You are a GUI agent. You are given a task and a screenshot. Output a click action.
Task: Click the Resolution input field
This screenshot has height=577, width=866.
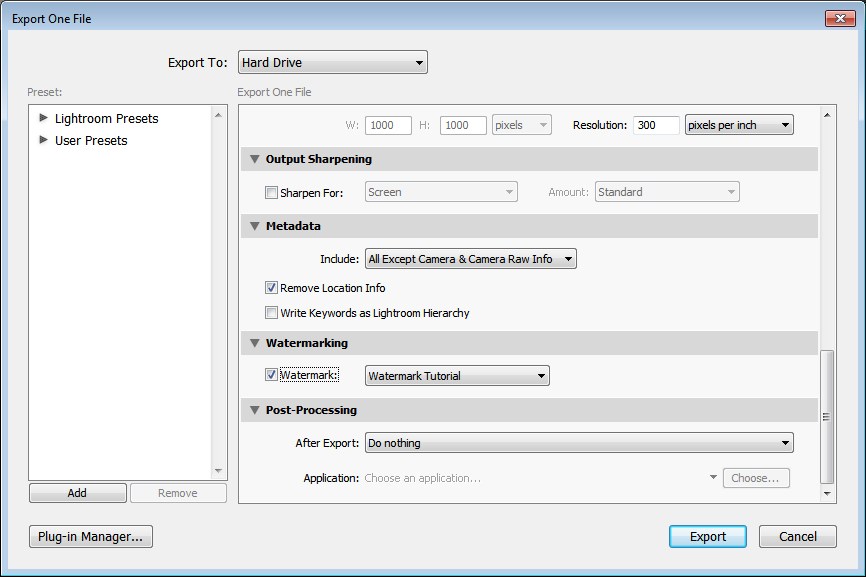(x=656, y=125)
